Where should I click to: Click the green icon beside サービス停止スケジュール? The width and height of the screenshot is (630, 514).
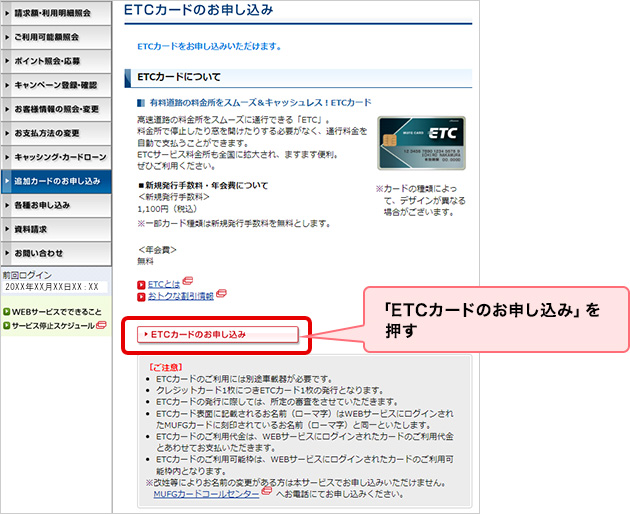tap(6, 326)
